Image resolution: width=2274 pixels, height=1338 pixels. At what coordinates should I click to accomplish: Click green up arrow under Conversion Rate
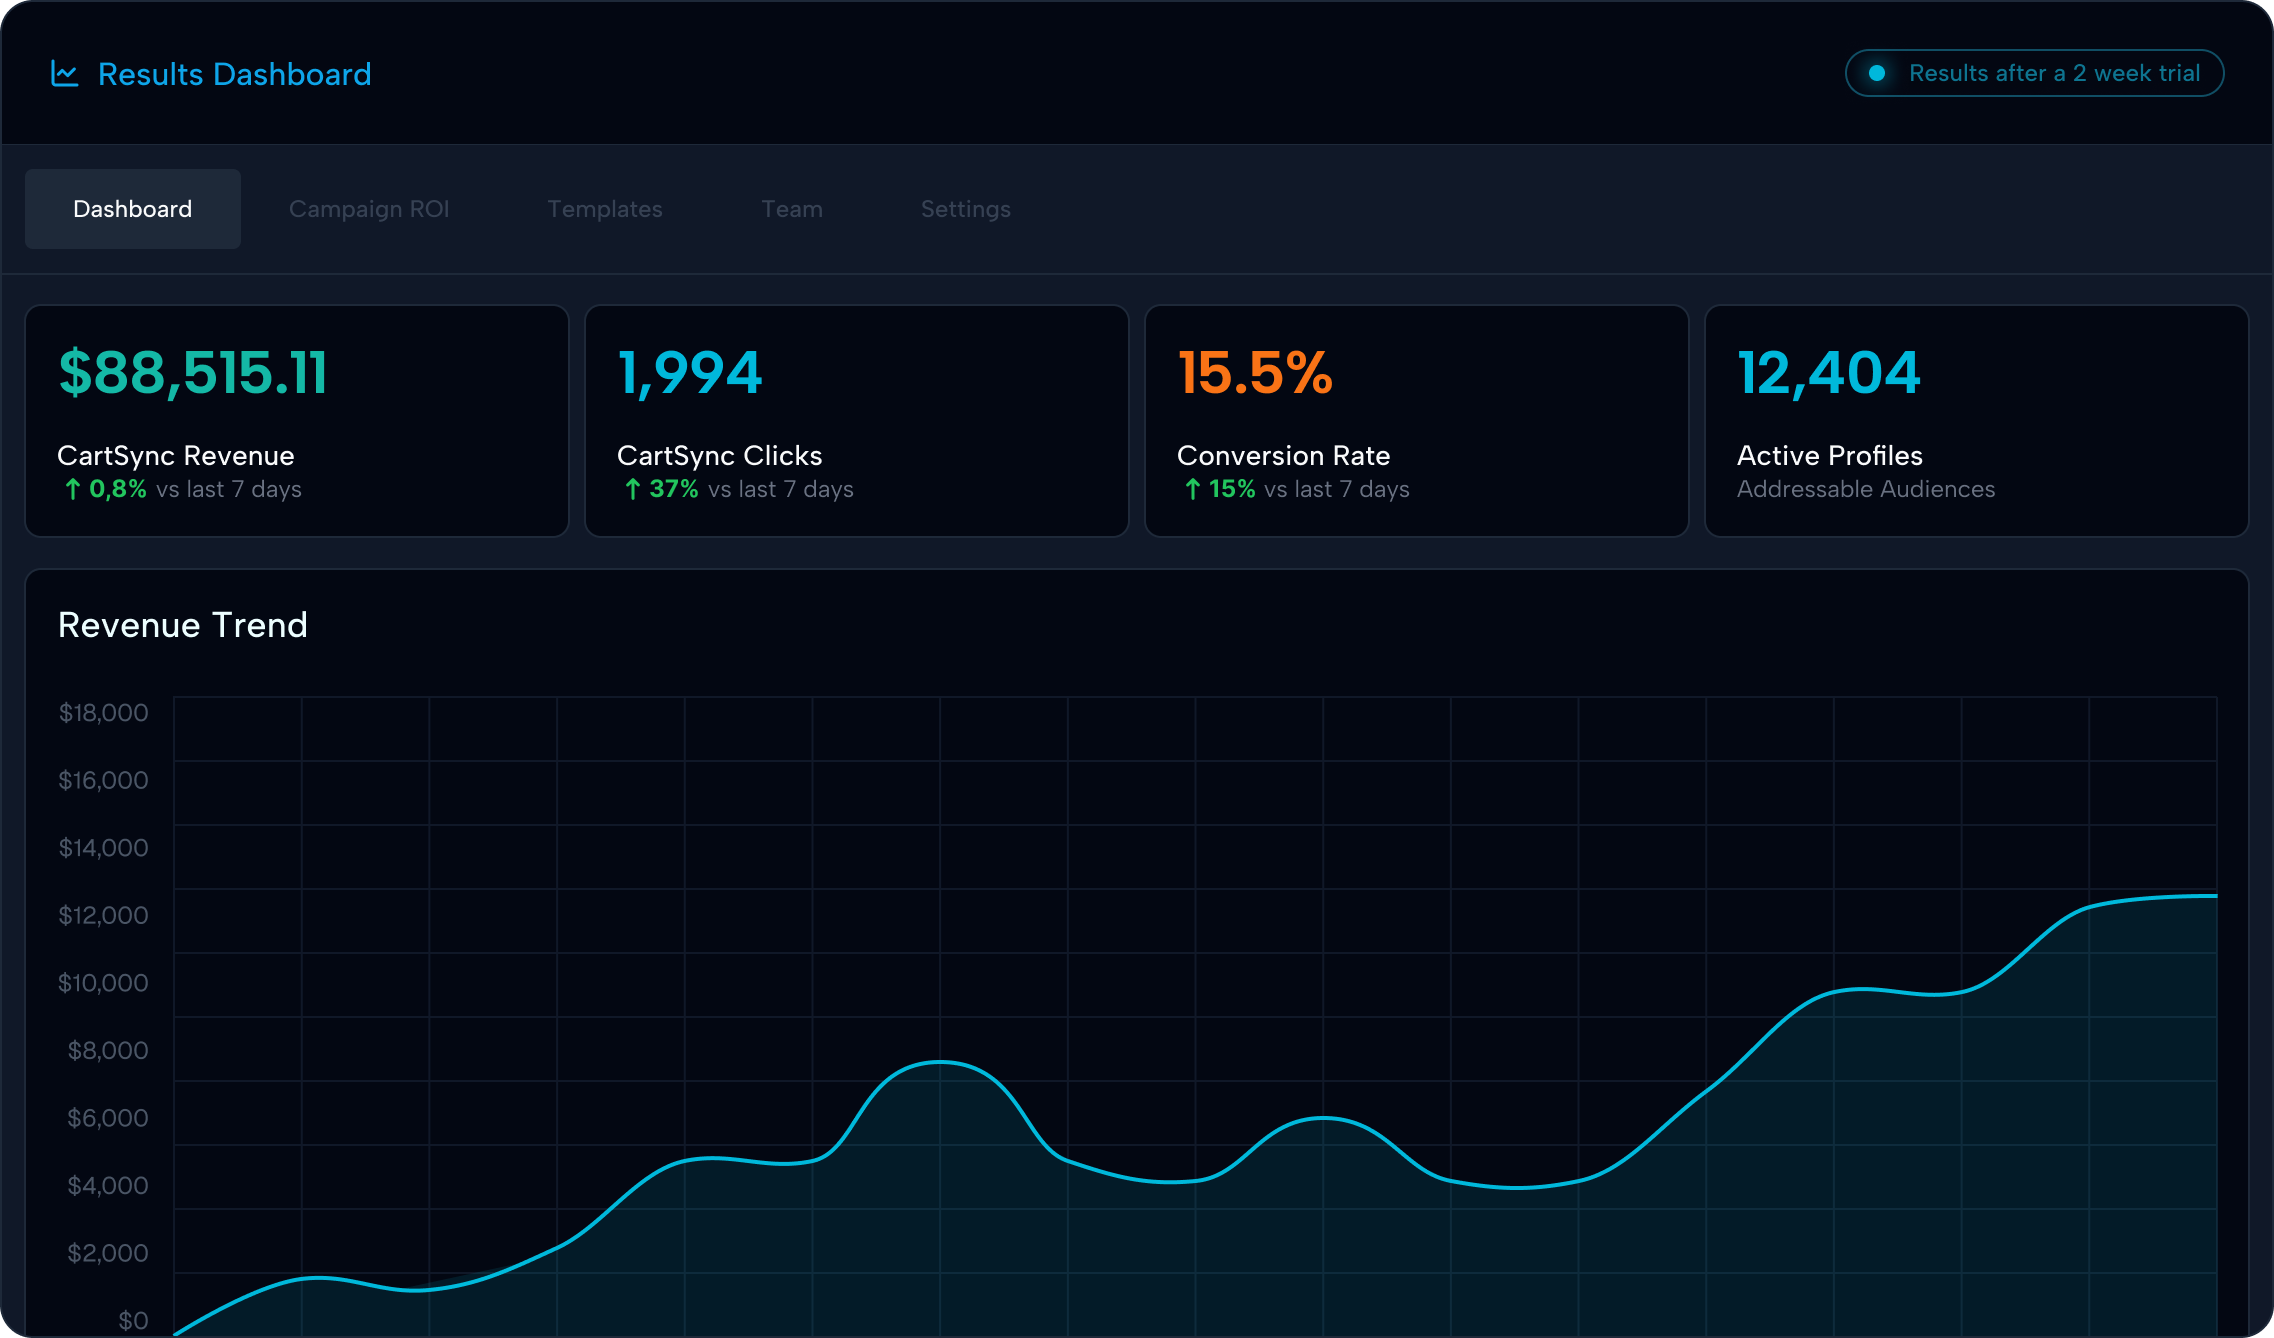pos(1192,489)
